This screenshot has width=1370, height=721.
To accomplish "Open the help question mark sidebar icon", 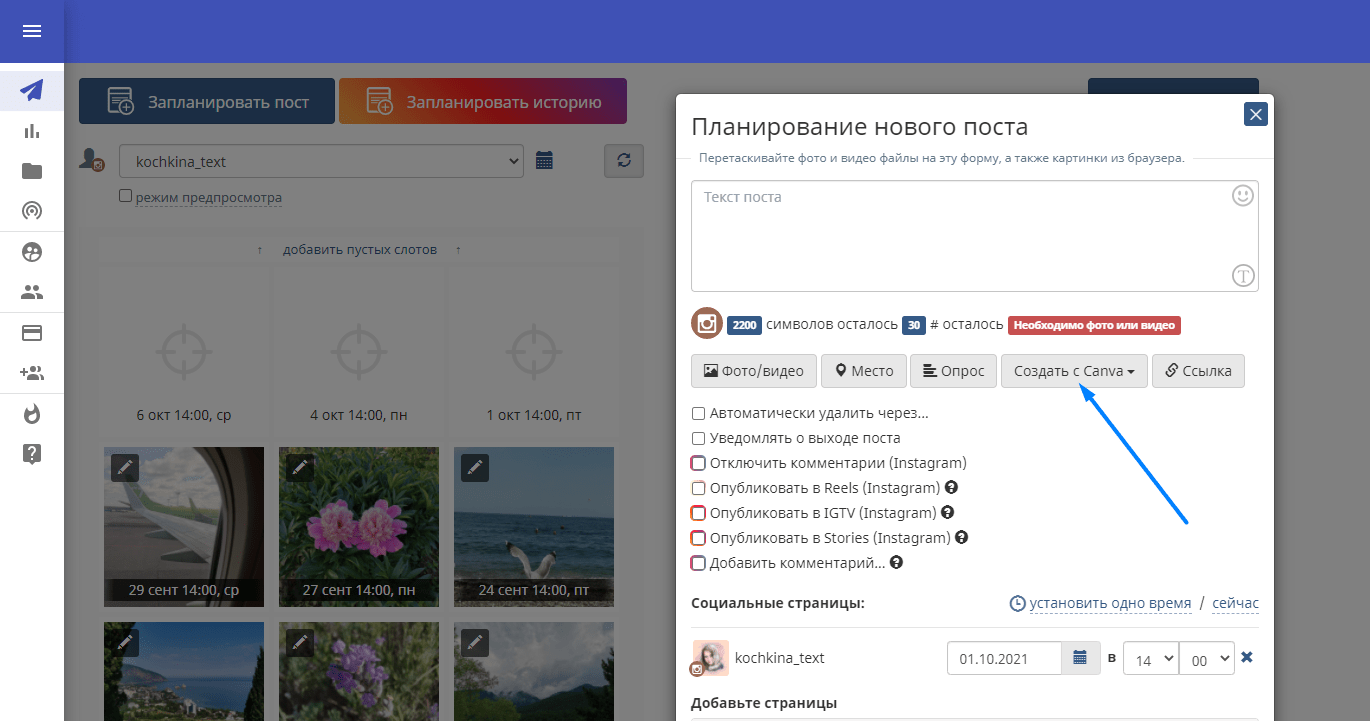I will pos(32,454).
